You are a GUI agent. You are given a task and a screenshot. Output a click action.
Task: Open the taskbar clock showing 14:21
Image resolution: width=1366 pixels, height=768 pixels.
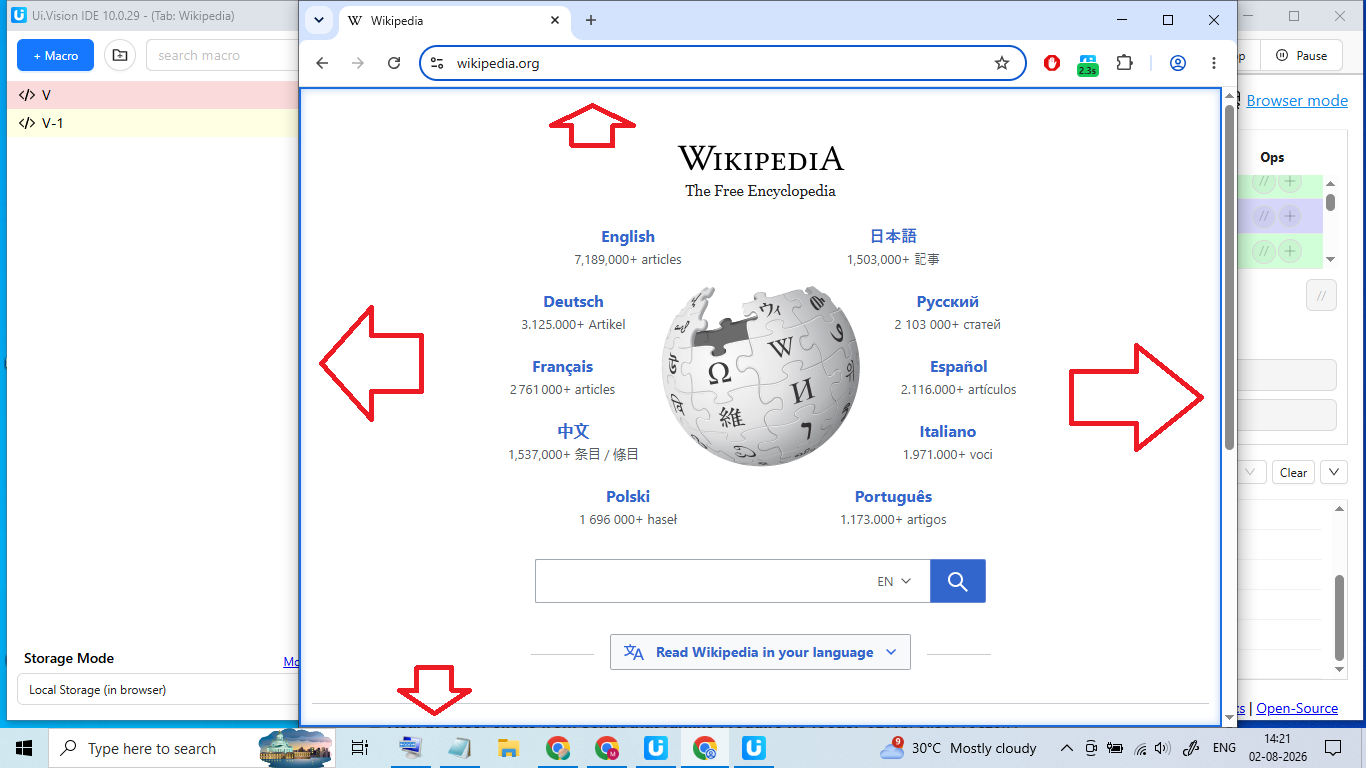pos(1277,748)
